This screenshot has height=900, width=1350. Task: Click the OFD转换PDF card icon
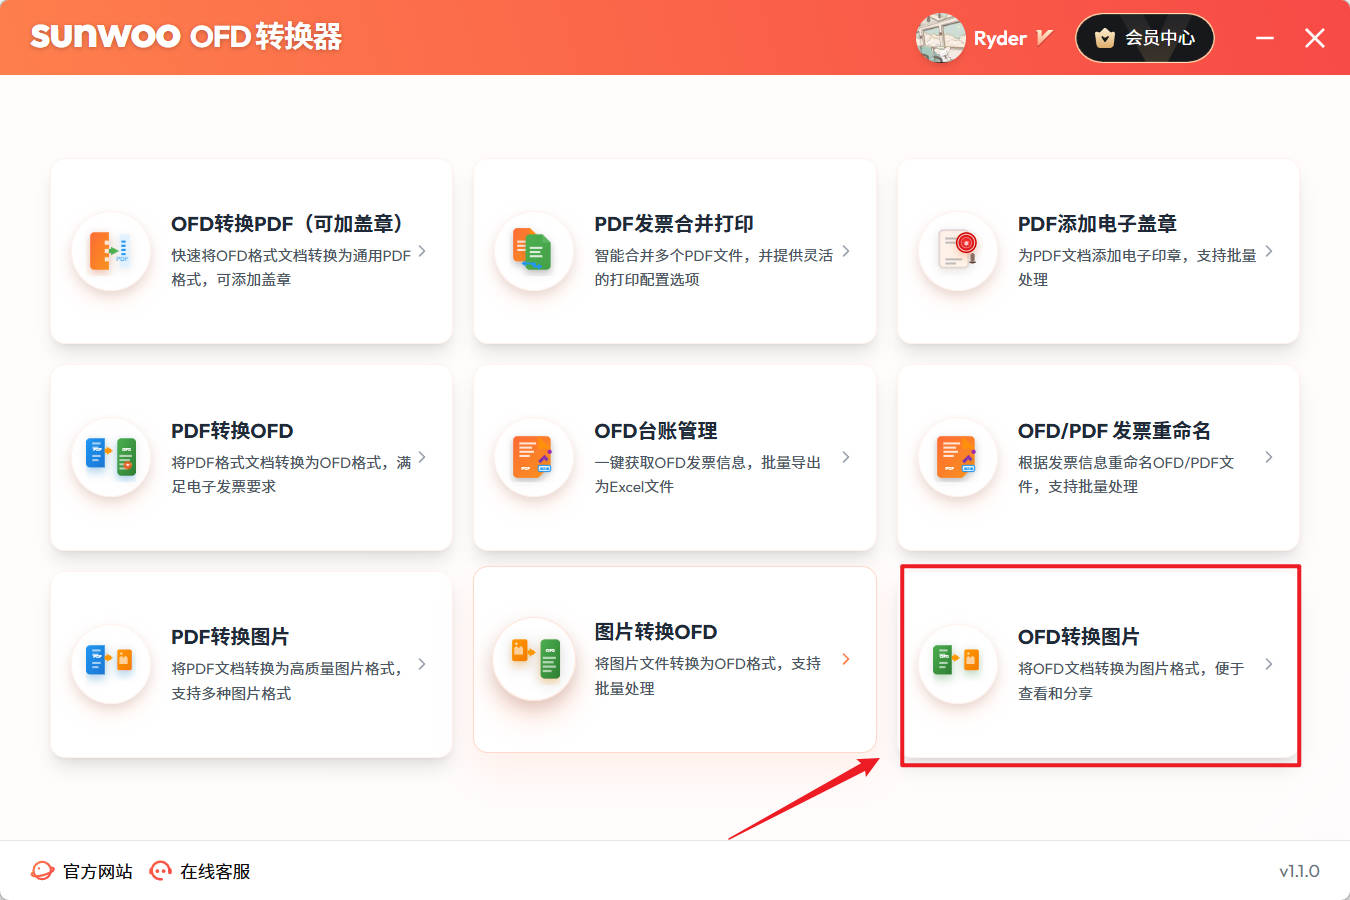[111, 251]
